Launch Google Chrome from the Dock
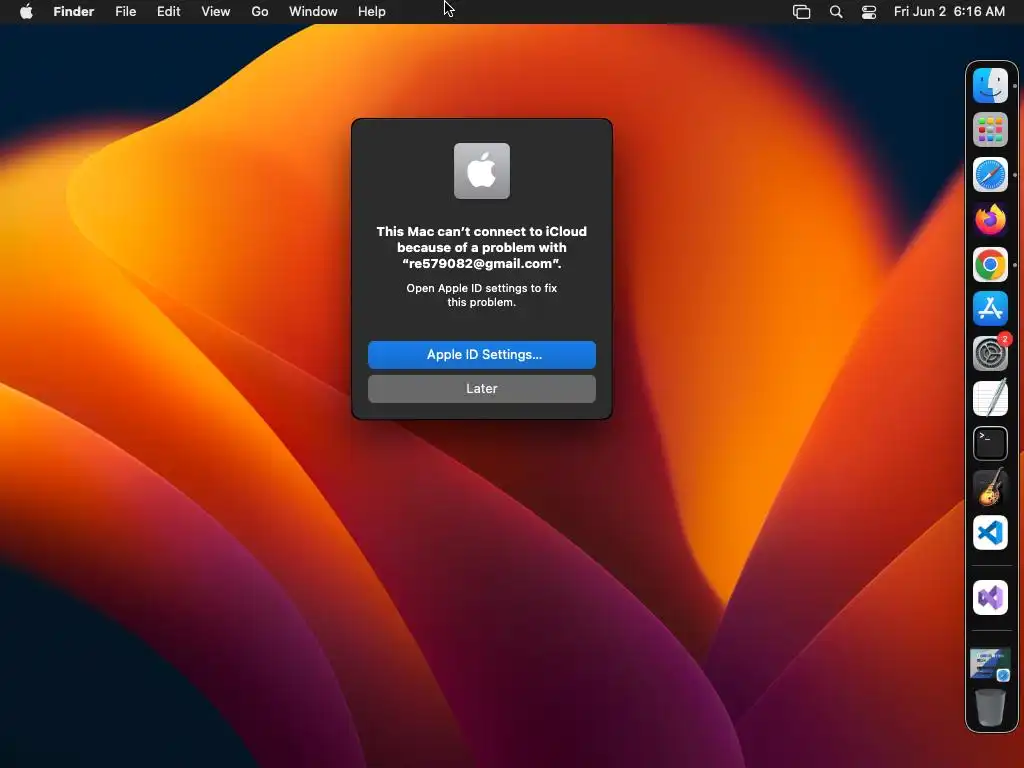The height and width of the screenshot is (768, 1024). pos(991,264)
